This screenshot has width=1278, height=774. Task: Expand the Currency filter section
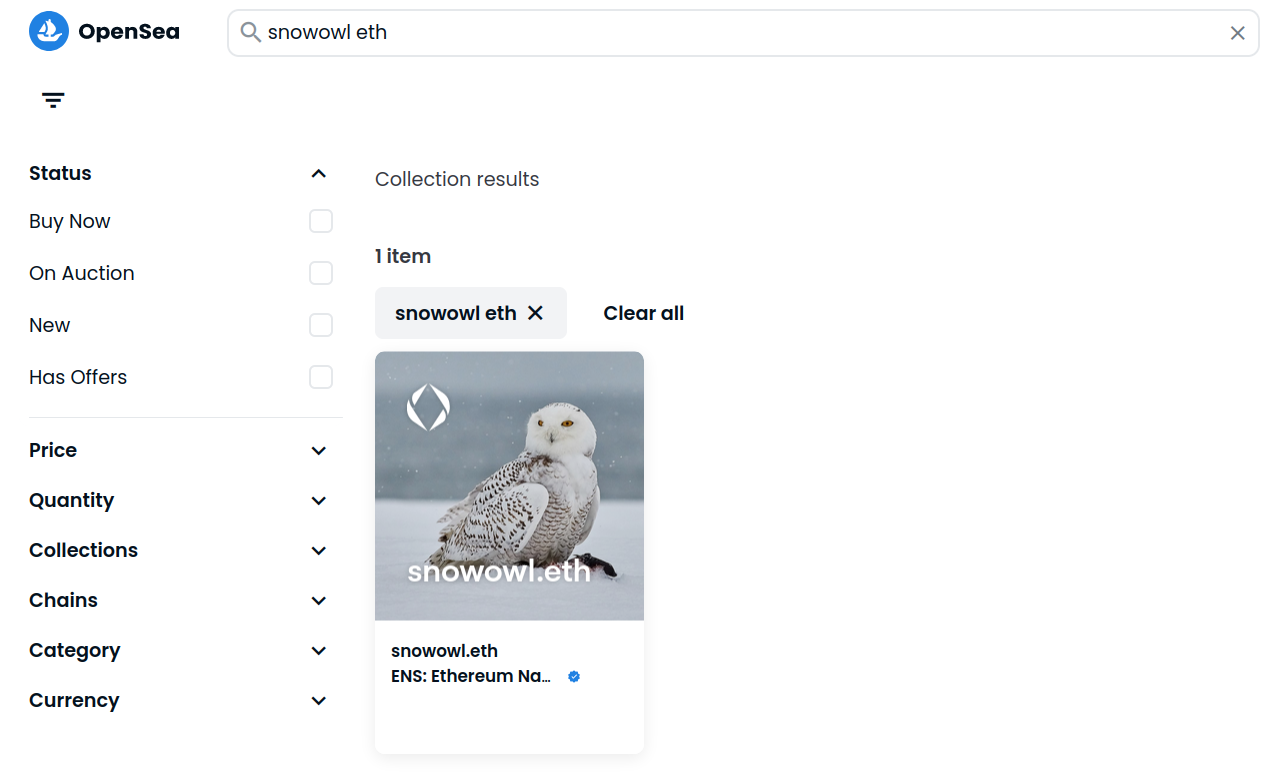click(319, 701)
